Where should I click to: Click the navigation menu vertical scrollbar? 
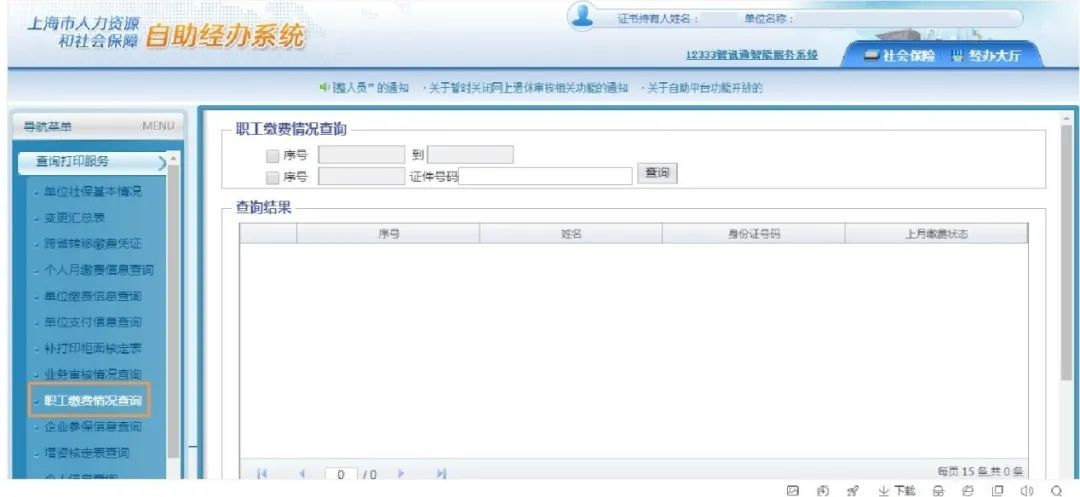pyautogui.click(x=173, y=310)
